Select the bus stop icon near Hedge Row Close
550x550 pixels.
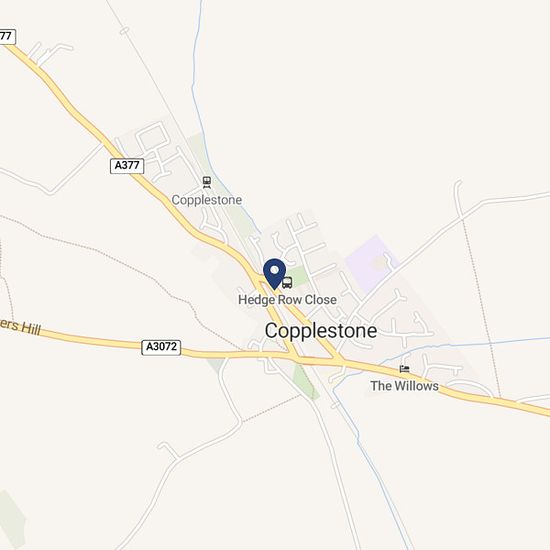click(x=287, y=282)
